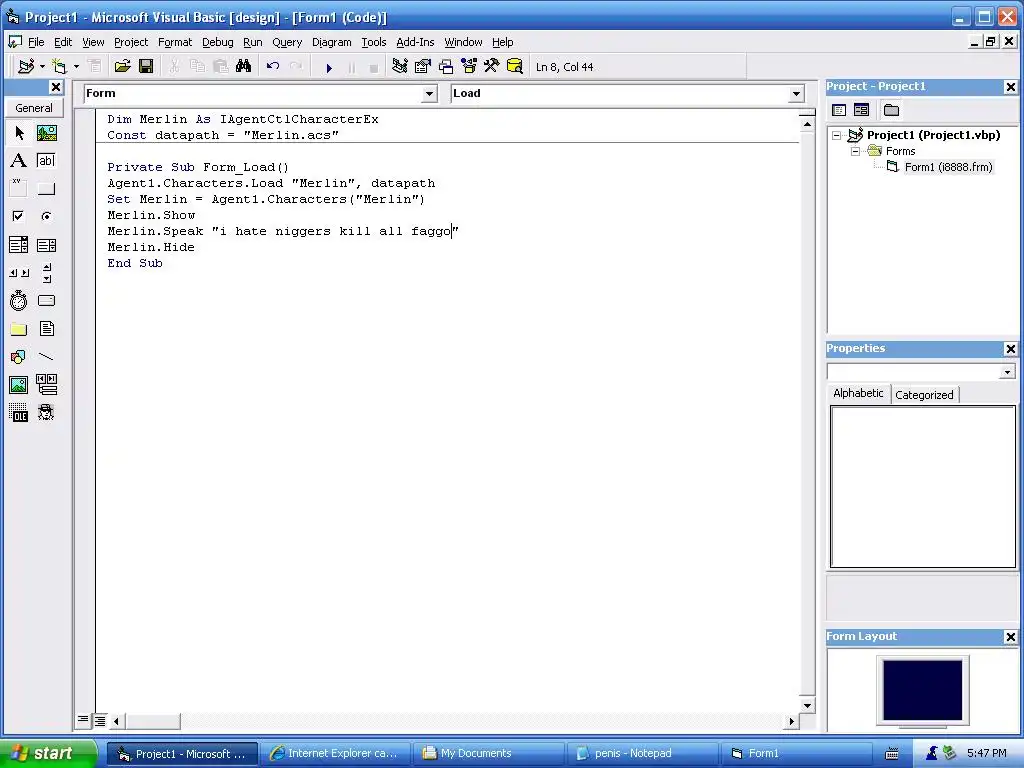Select the Frame control in the toolbox

click(x=19, y=189)
